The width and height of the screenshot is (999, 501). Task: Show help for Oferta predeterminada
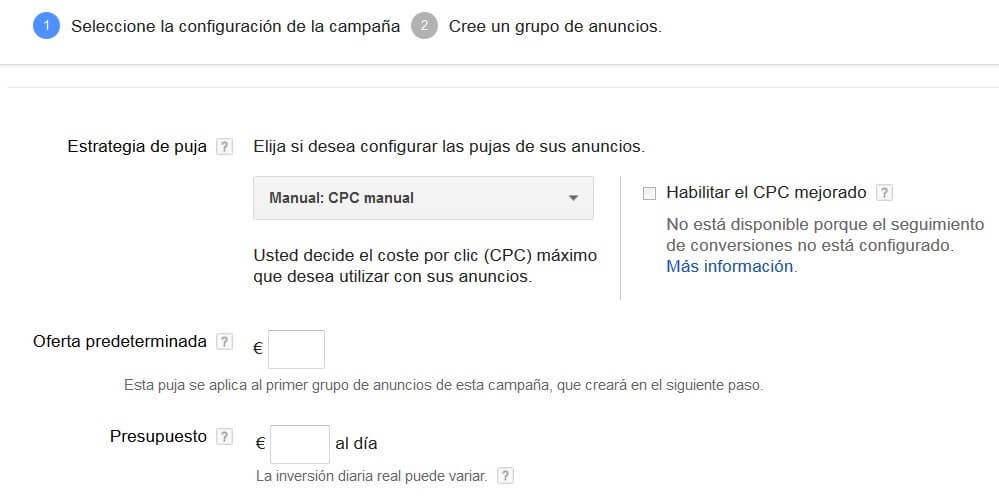224,342
